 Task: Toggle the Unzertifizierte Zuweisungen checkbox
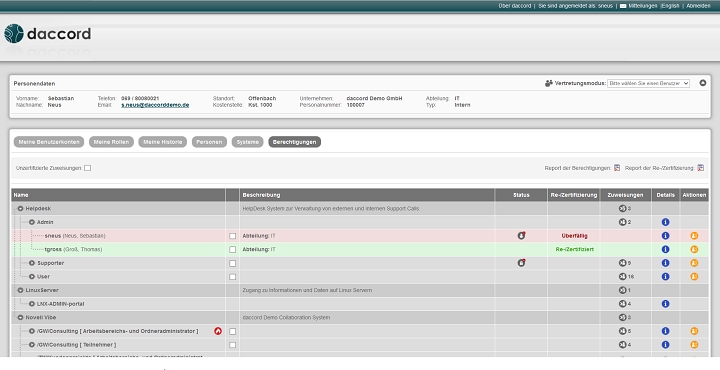(x=87, y=168)
